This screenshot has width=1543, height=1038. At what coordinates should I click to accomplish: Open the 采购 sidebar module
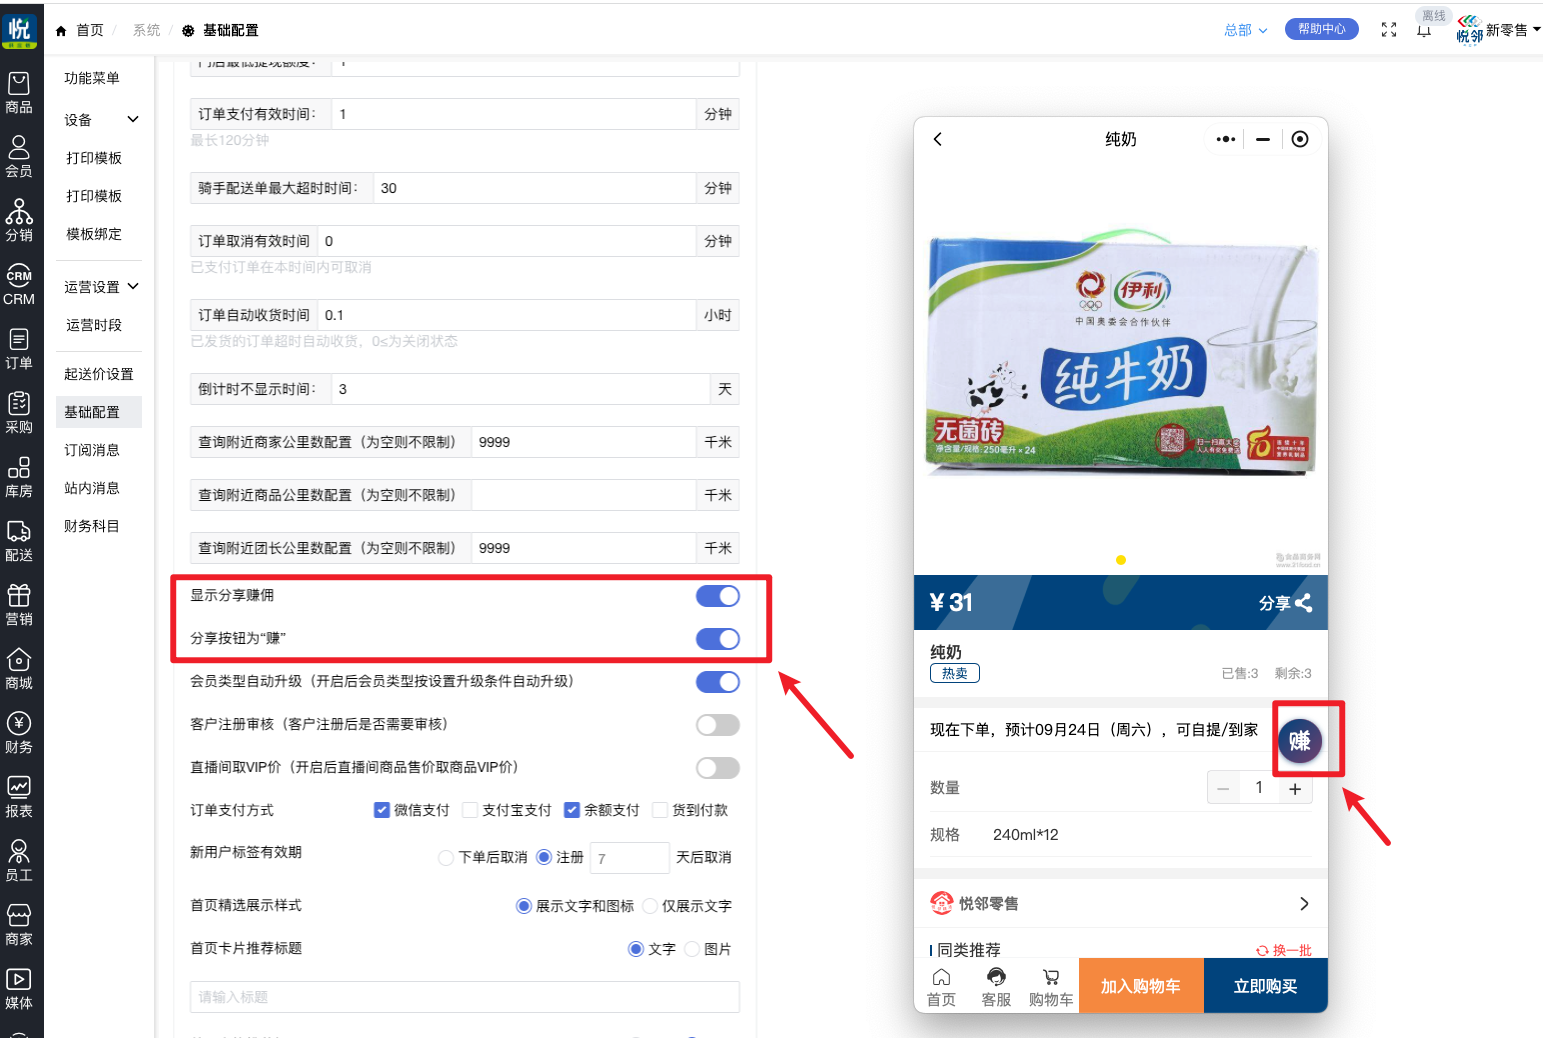19,413
